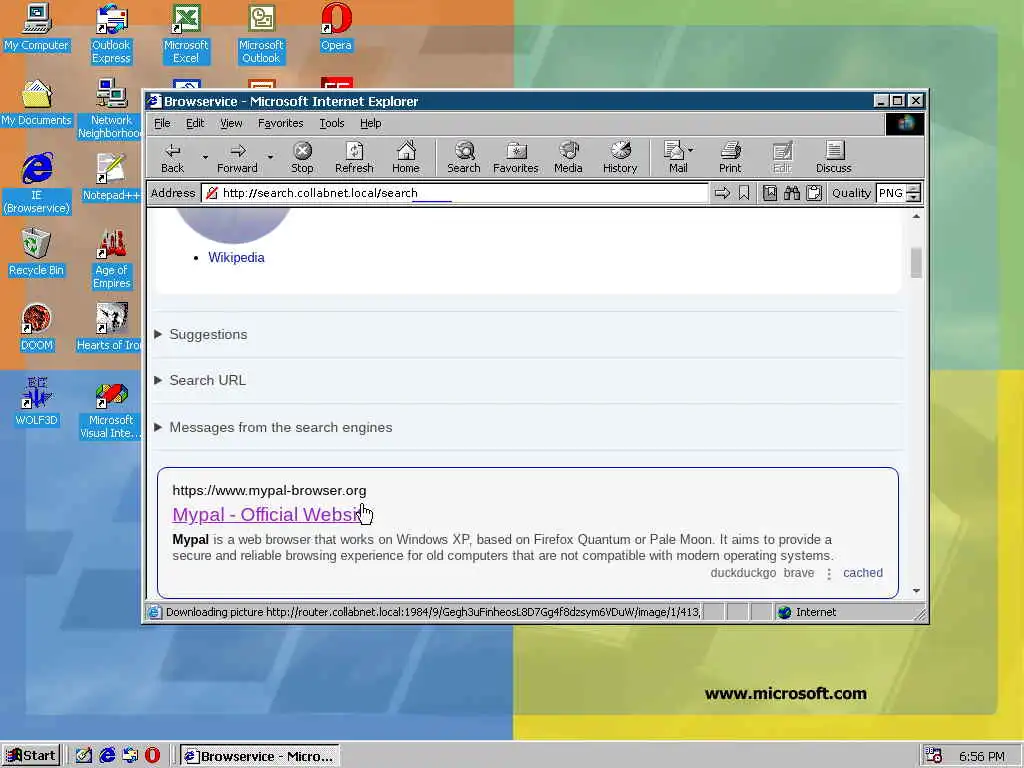The image size is (1024, 768).
Task: Click the page scrollbar down arrow
Action: (916, 590)
